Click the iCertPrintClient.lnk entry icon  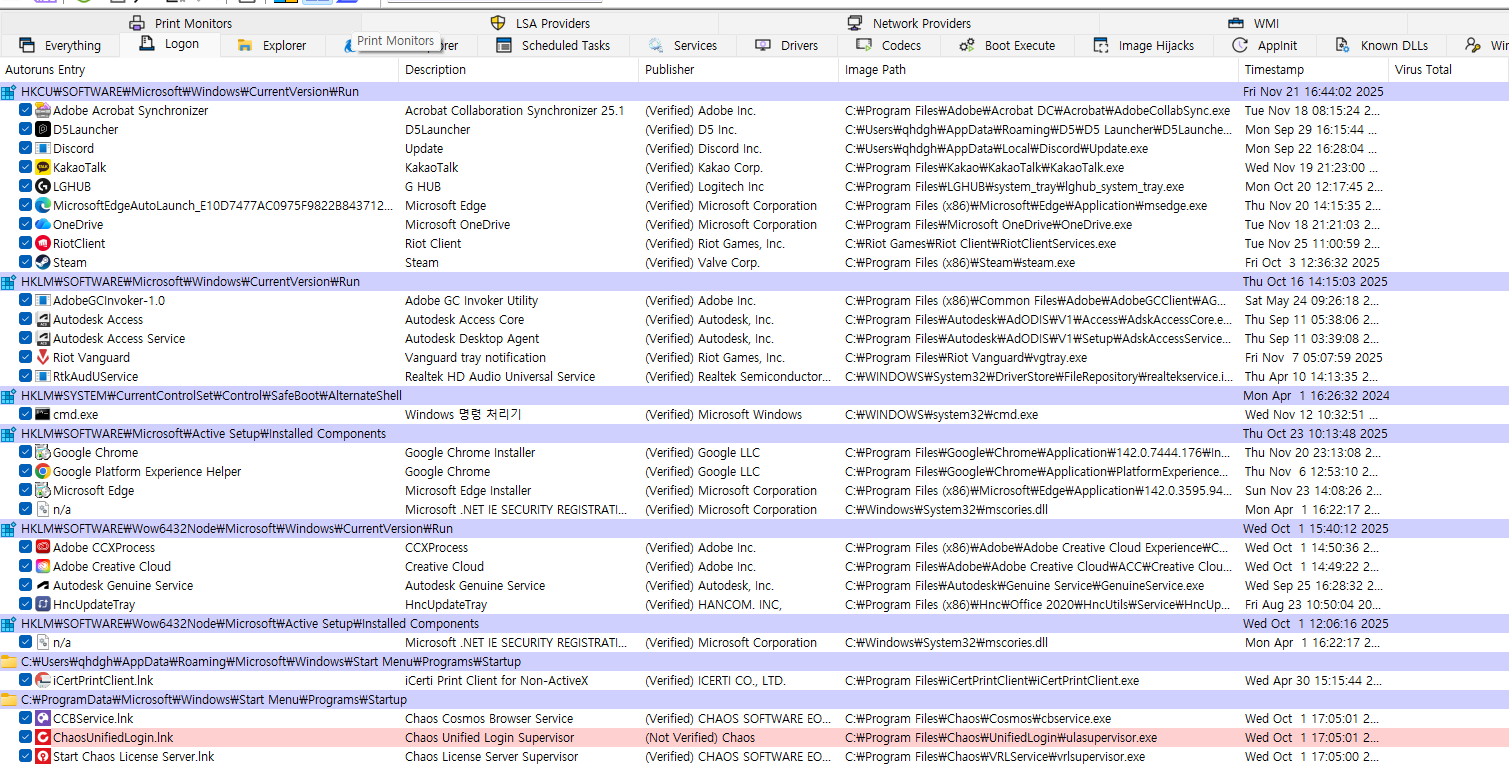[43, 680]
